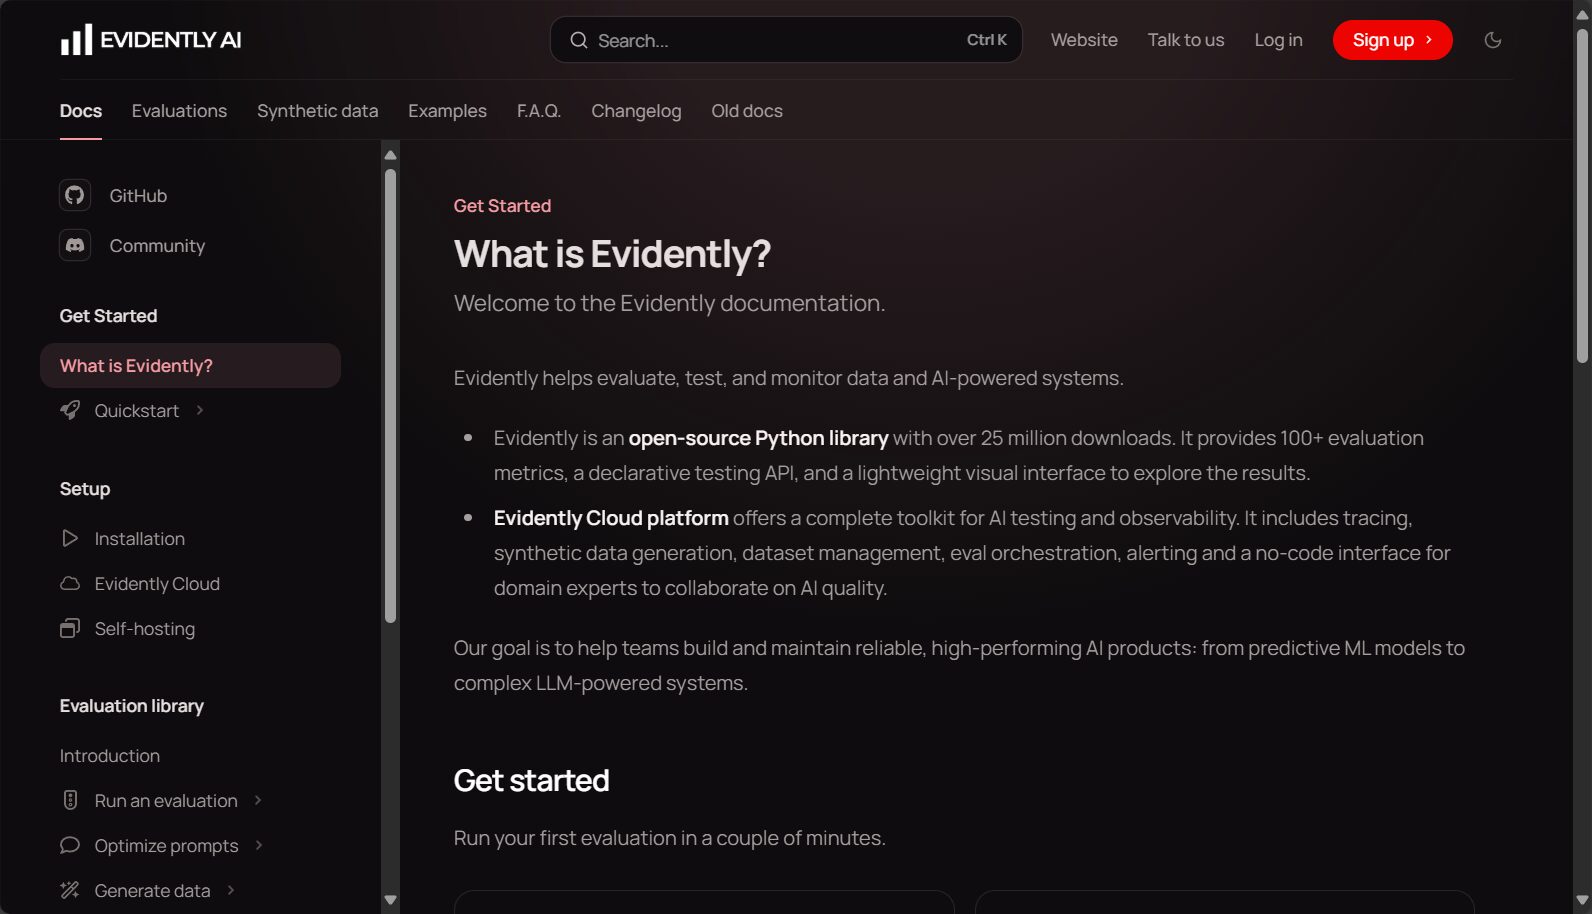
Task: Click the sidebar scrollbar thumb
Action: pos(391,396)
